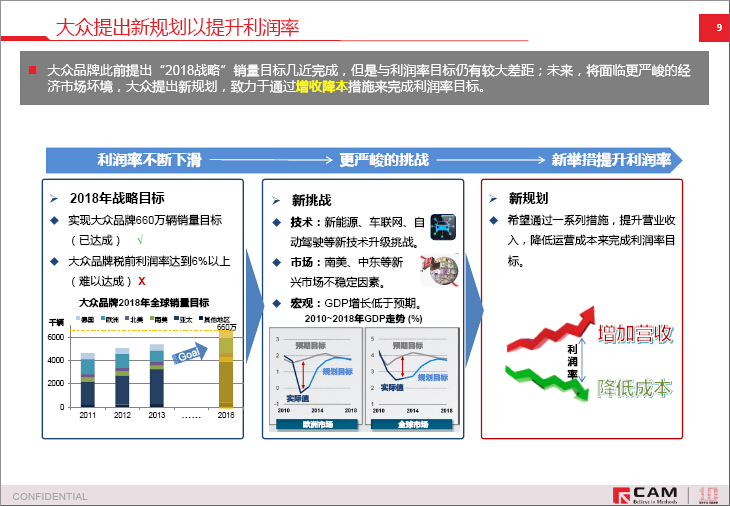The height and width of the screenshot is (506, 730).
Task: Click the bold label 市场
Action: pyautogui.click(x=301, y=262)
